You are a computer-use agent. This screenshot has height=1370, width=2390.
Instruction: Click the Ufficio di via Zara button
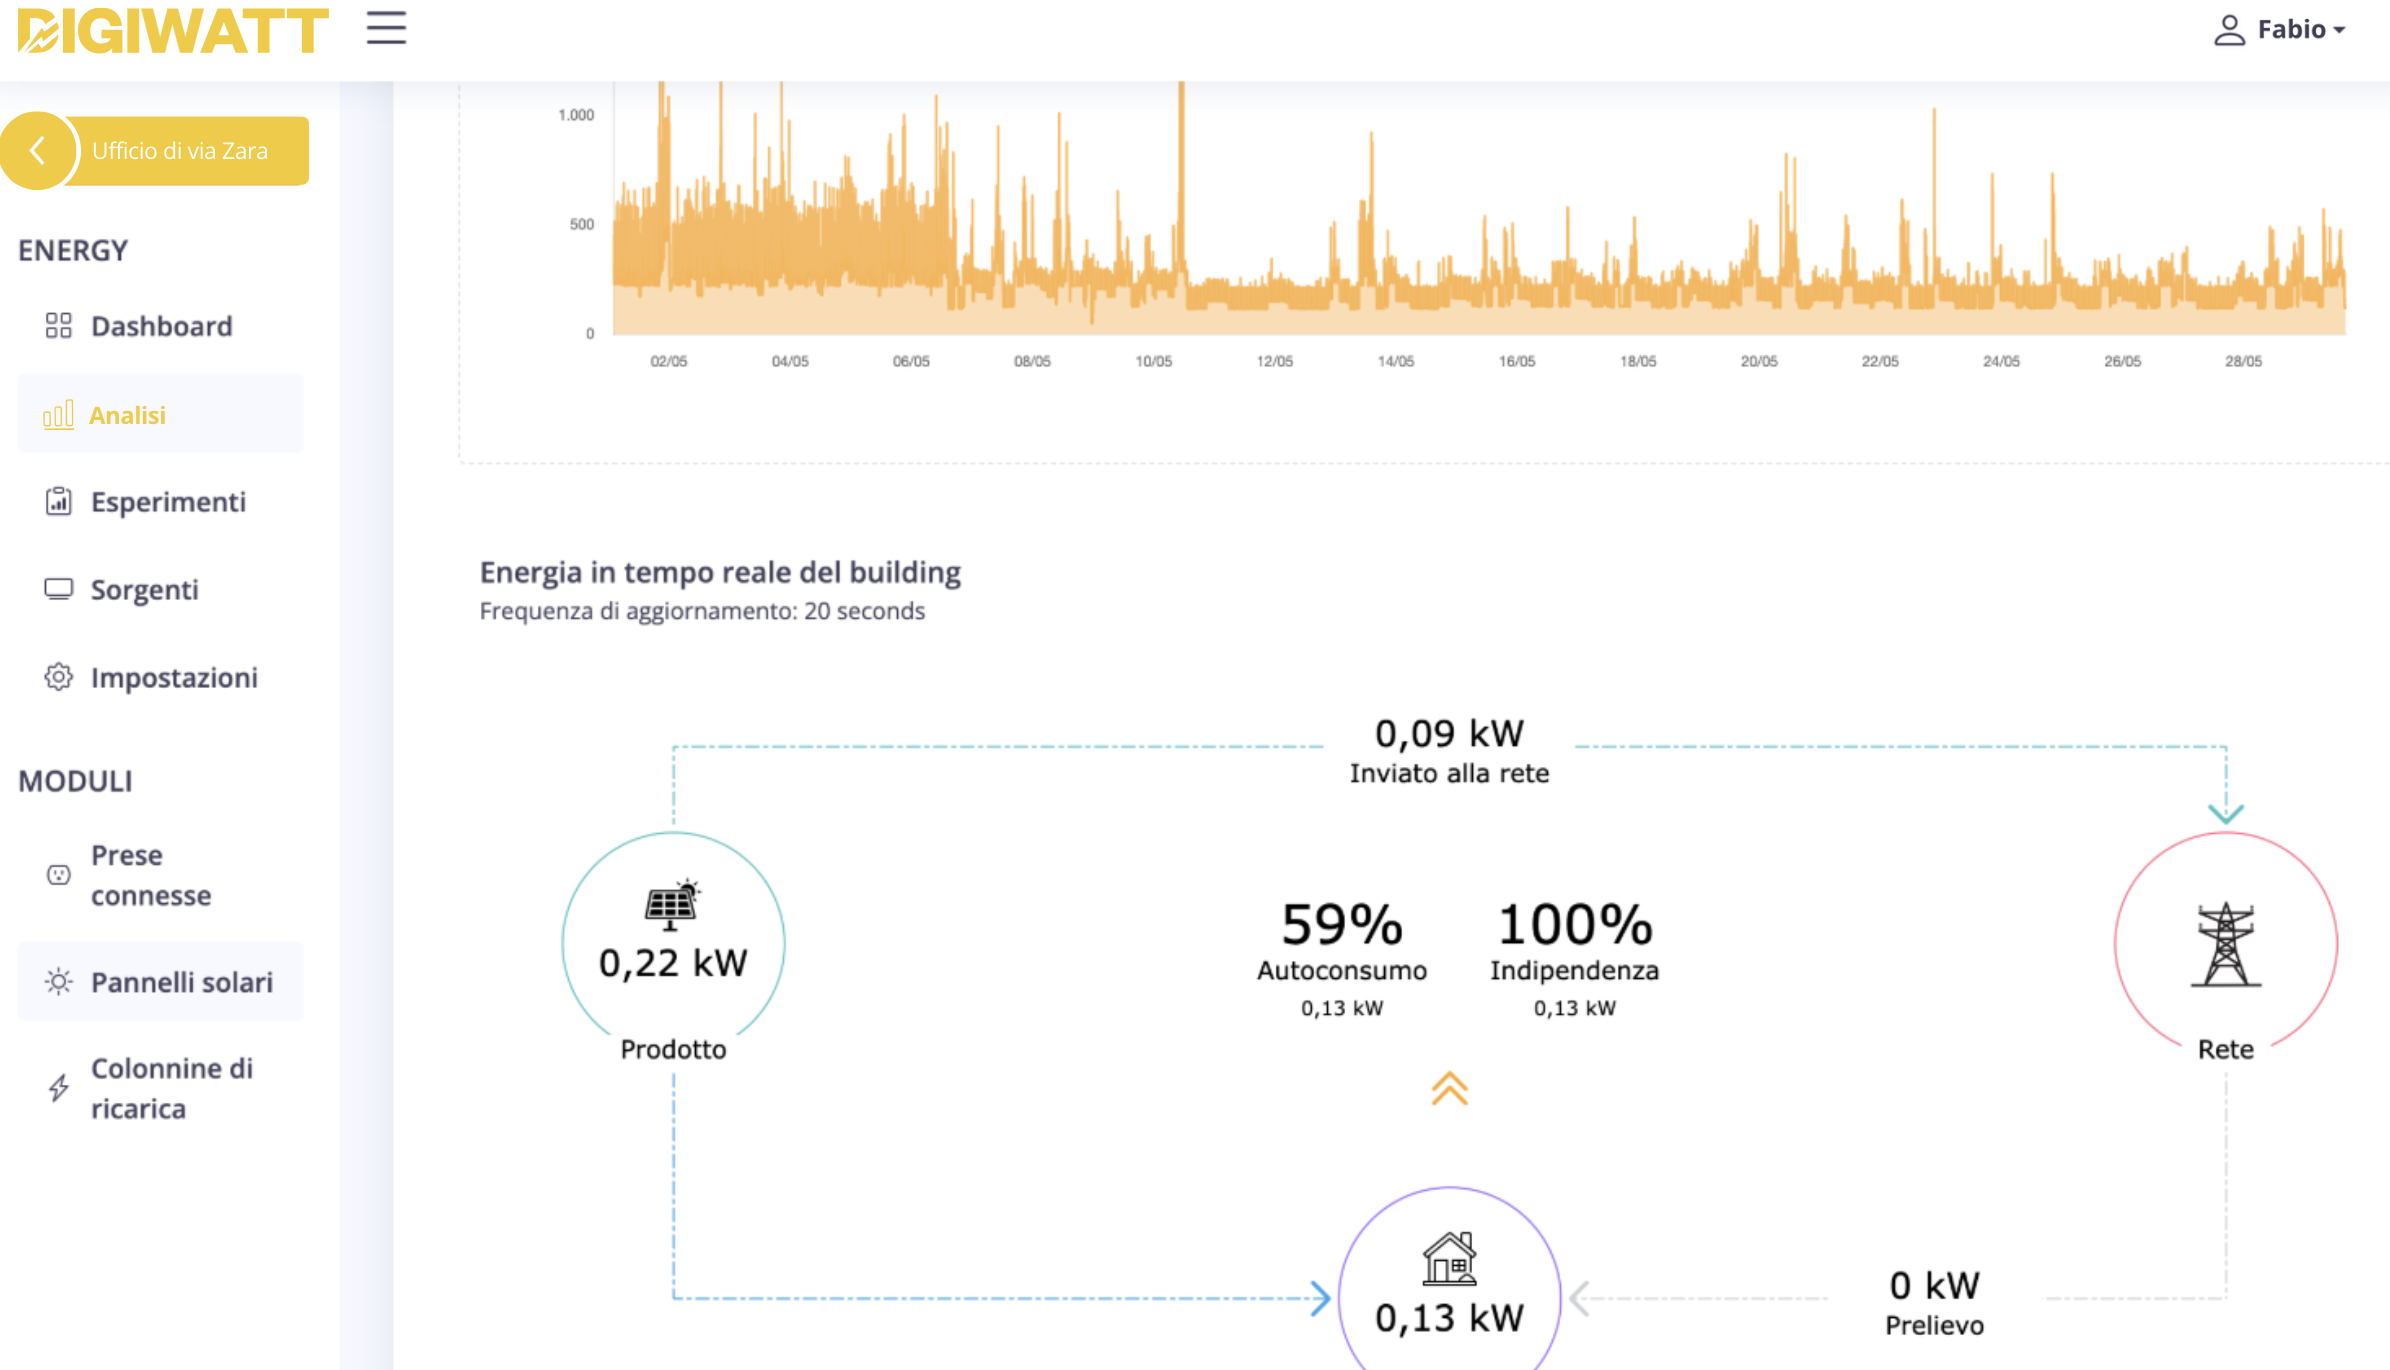[x=180, y=151]
